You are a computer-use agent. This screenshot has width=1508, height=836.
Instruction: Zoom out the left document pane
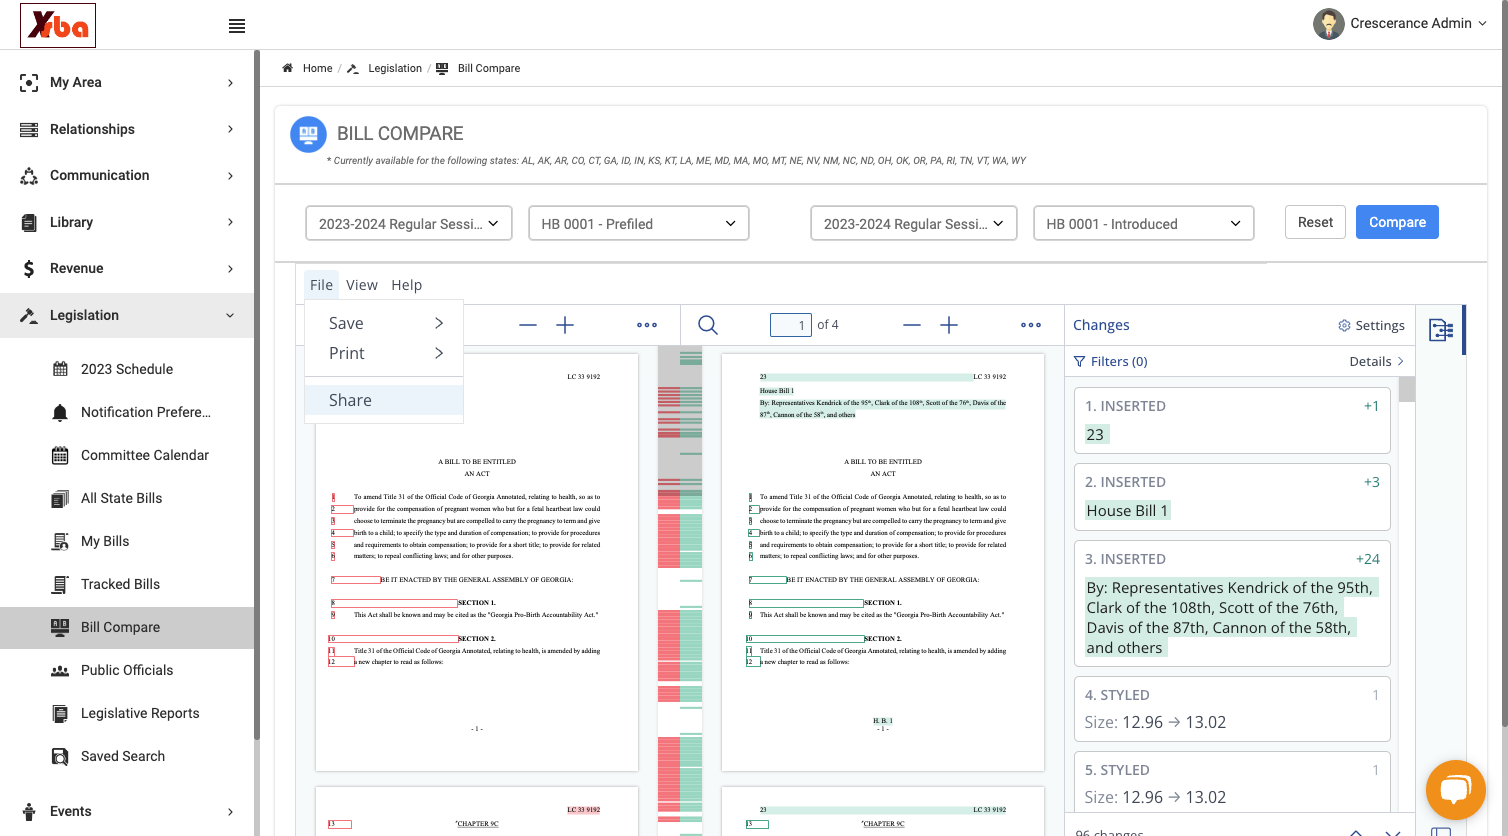[528, 325]
